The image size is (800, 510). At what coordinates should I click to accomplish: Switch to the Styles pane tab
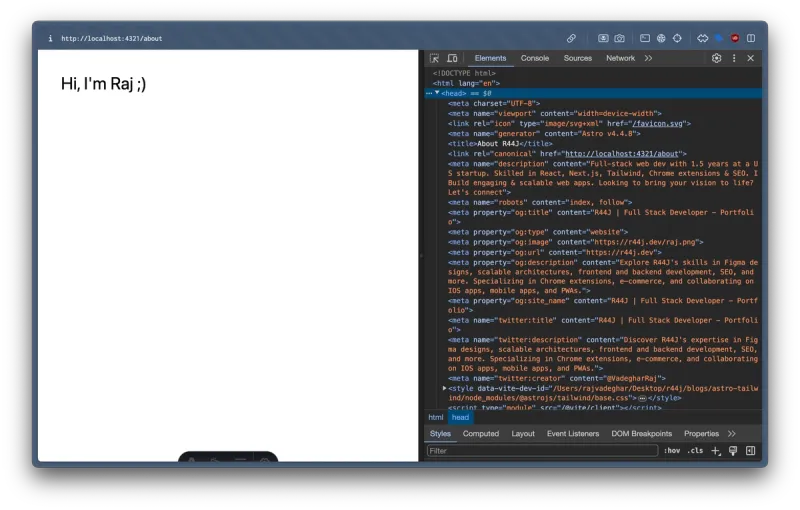(x=440, y=434)
